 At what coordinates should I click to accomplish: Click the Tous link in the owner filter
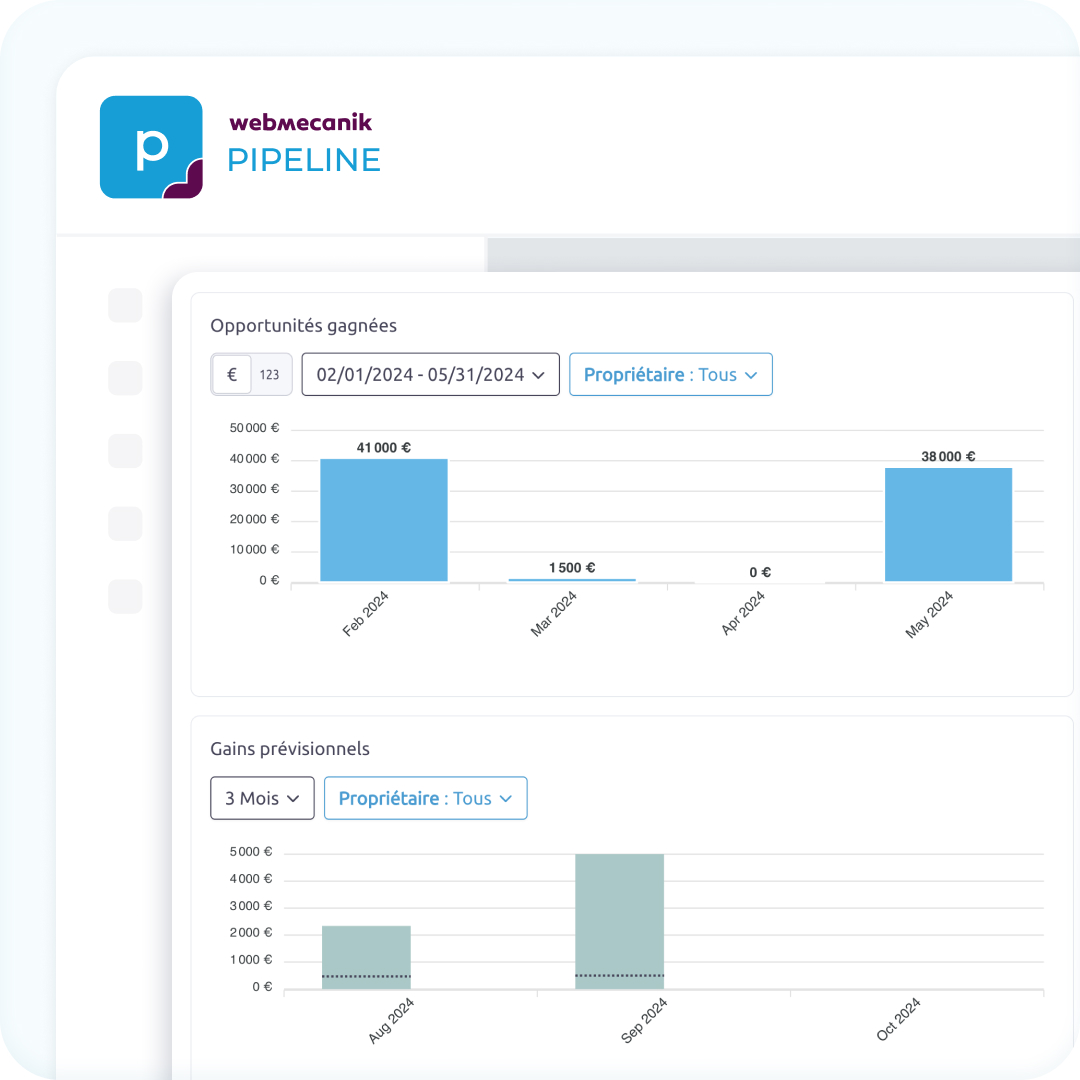718,374
